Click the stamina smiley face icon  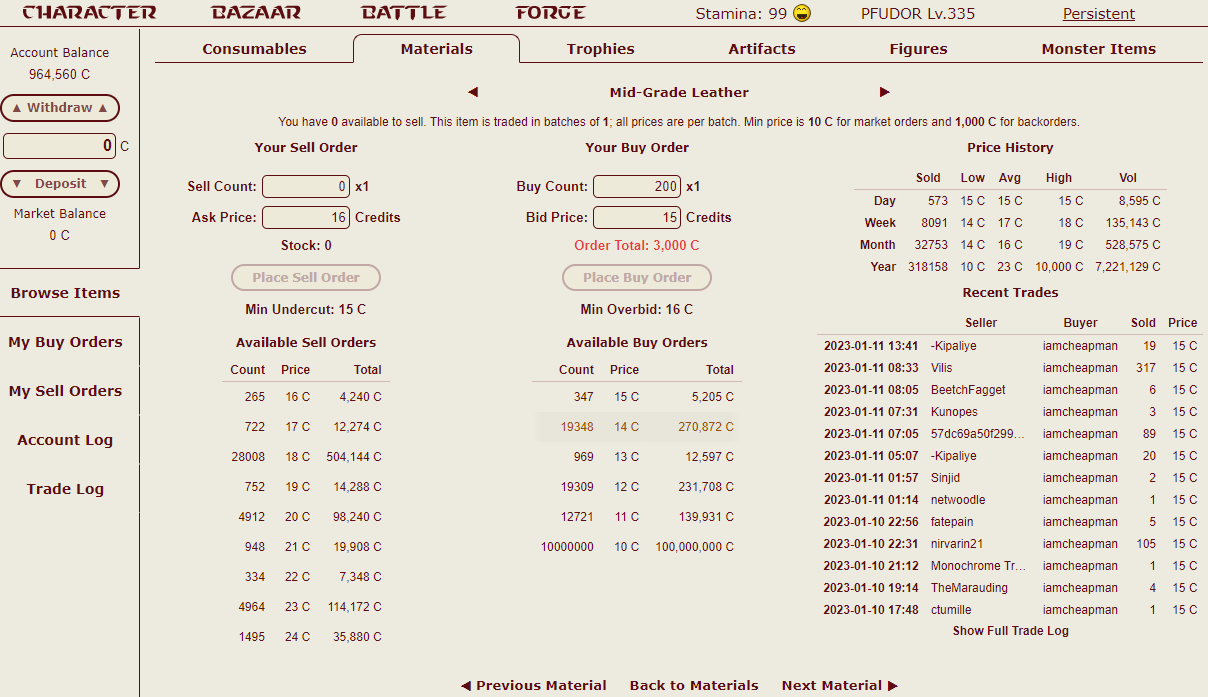click(801, 13)
